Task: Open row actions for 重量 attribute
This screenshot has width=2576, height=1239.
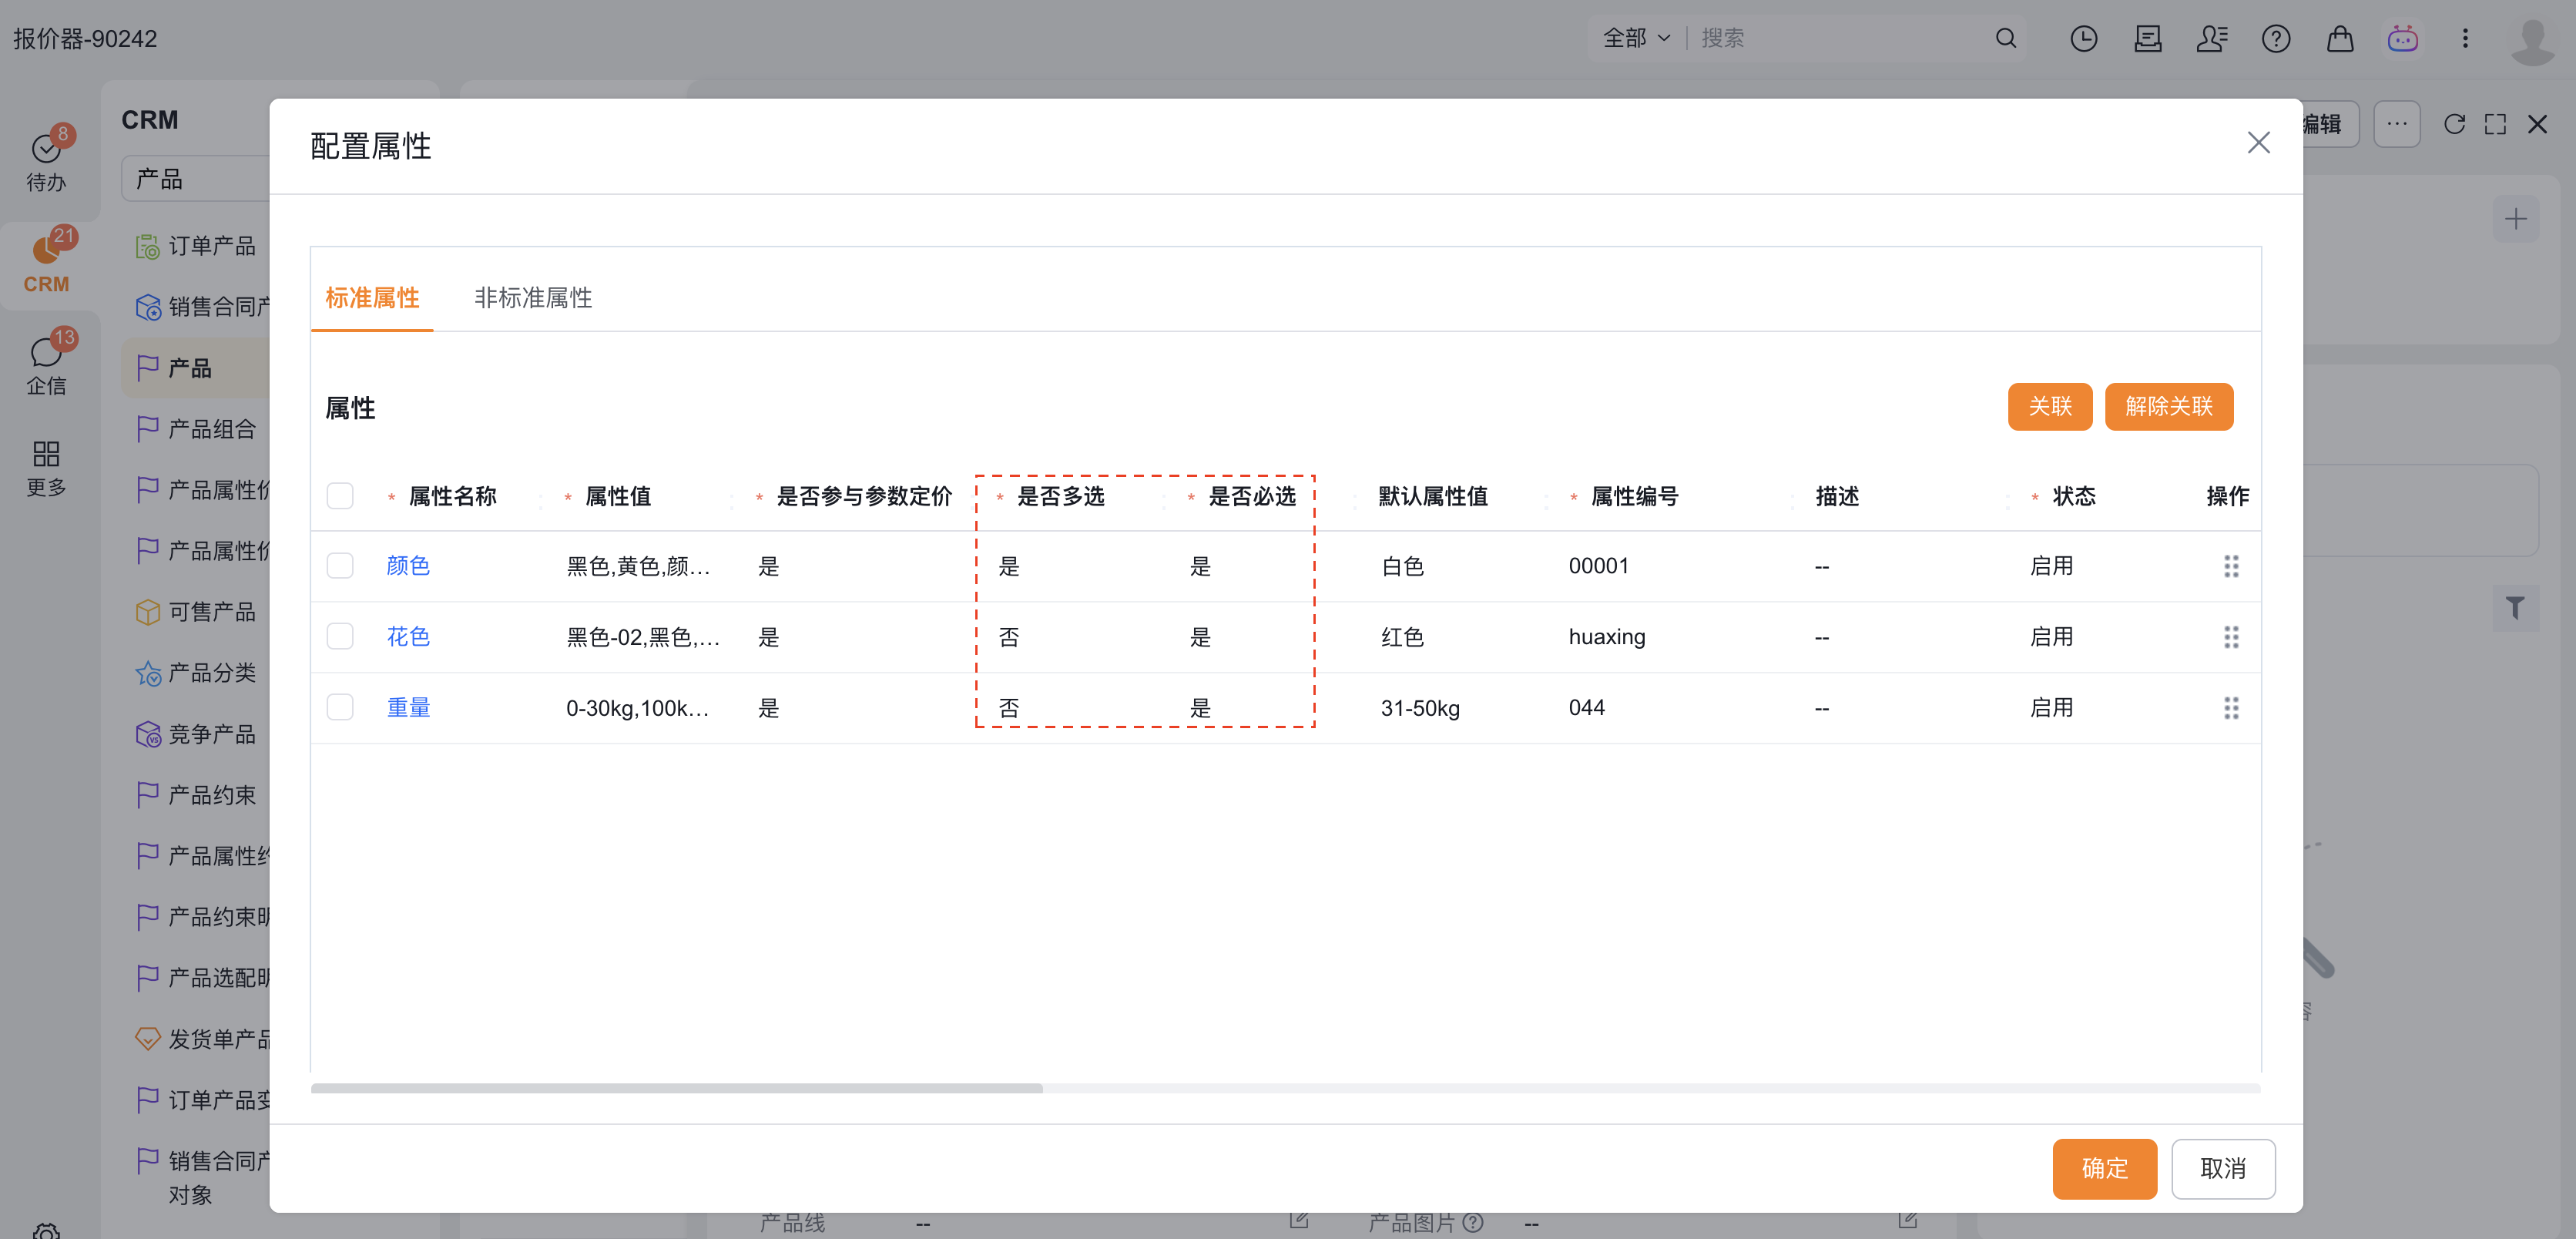Action: [x=2230, y=708]
